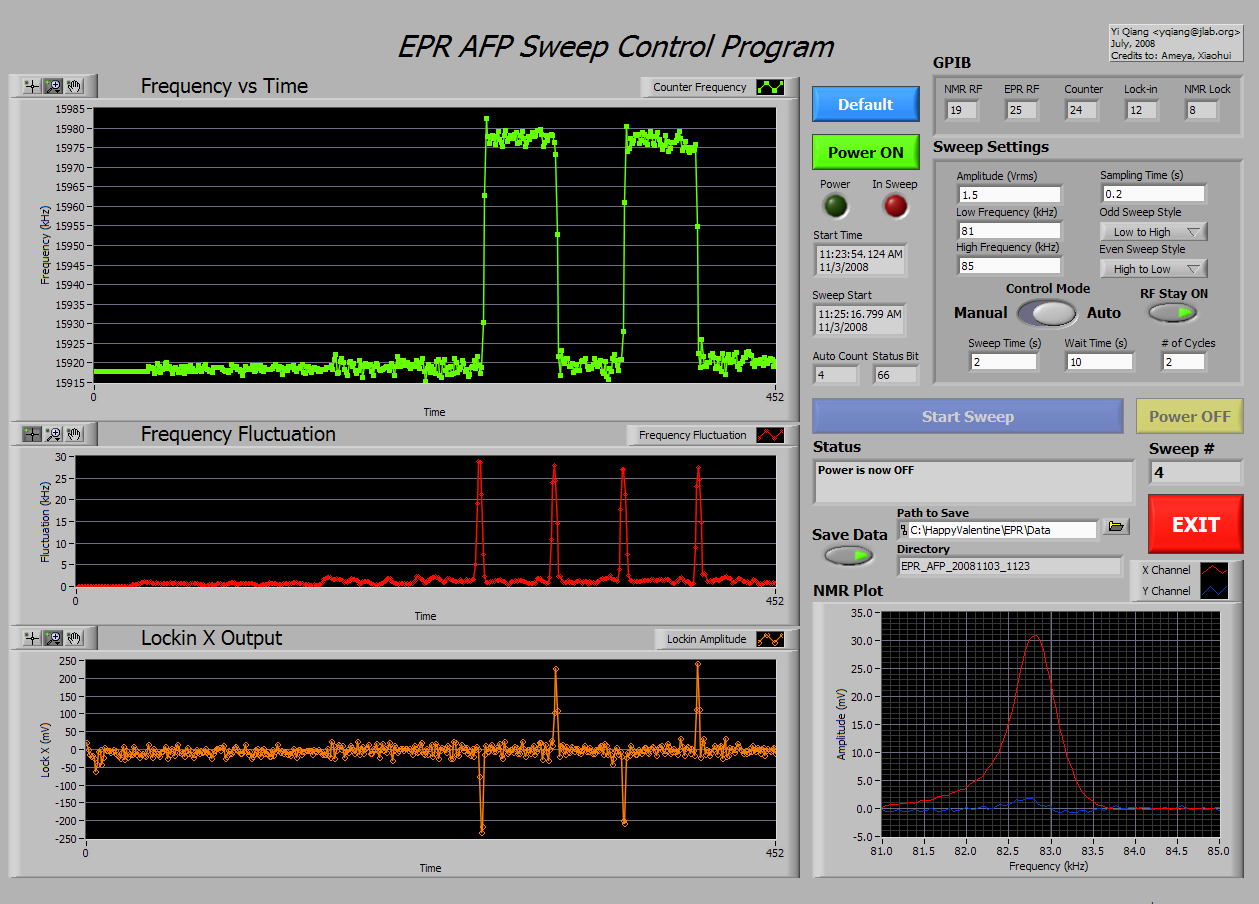Click the Default button
The width and height of the screenshot is (1259, 904).
866,104
